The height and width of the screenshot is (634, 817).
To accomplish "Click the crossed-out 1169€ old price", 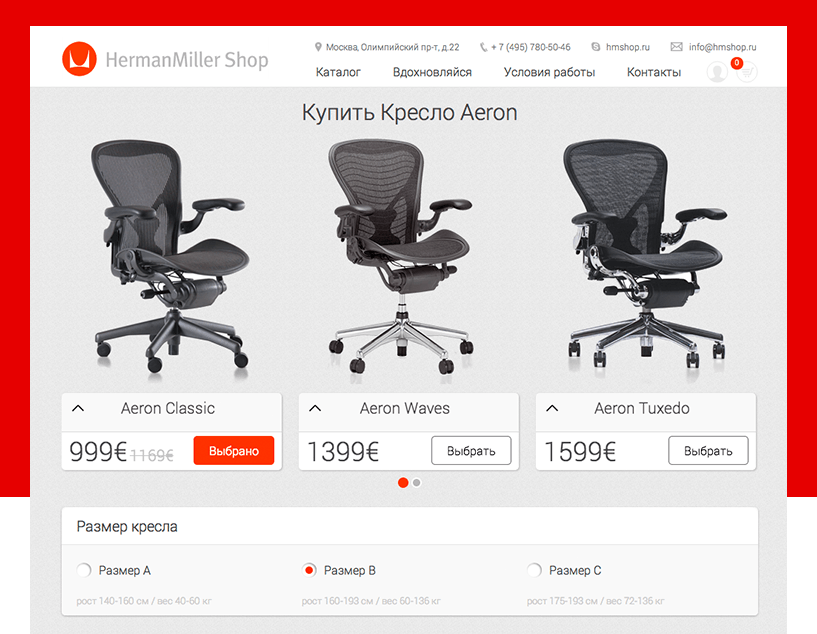I will tap(152, 456).
